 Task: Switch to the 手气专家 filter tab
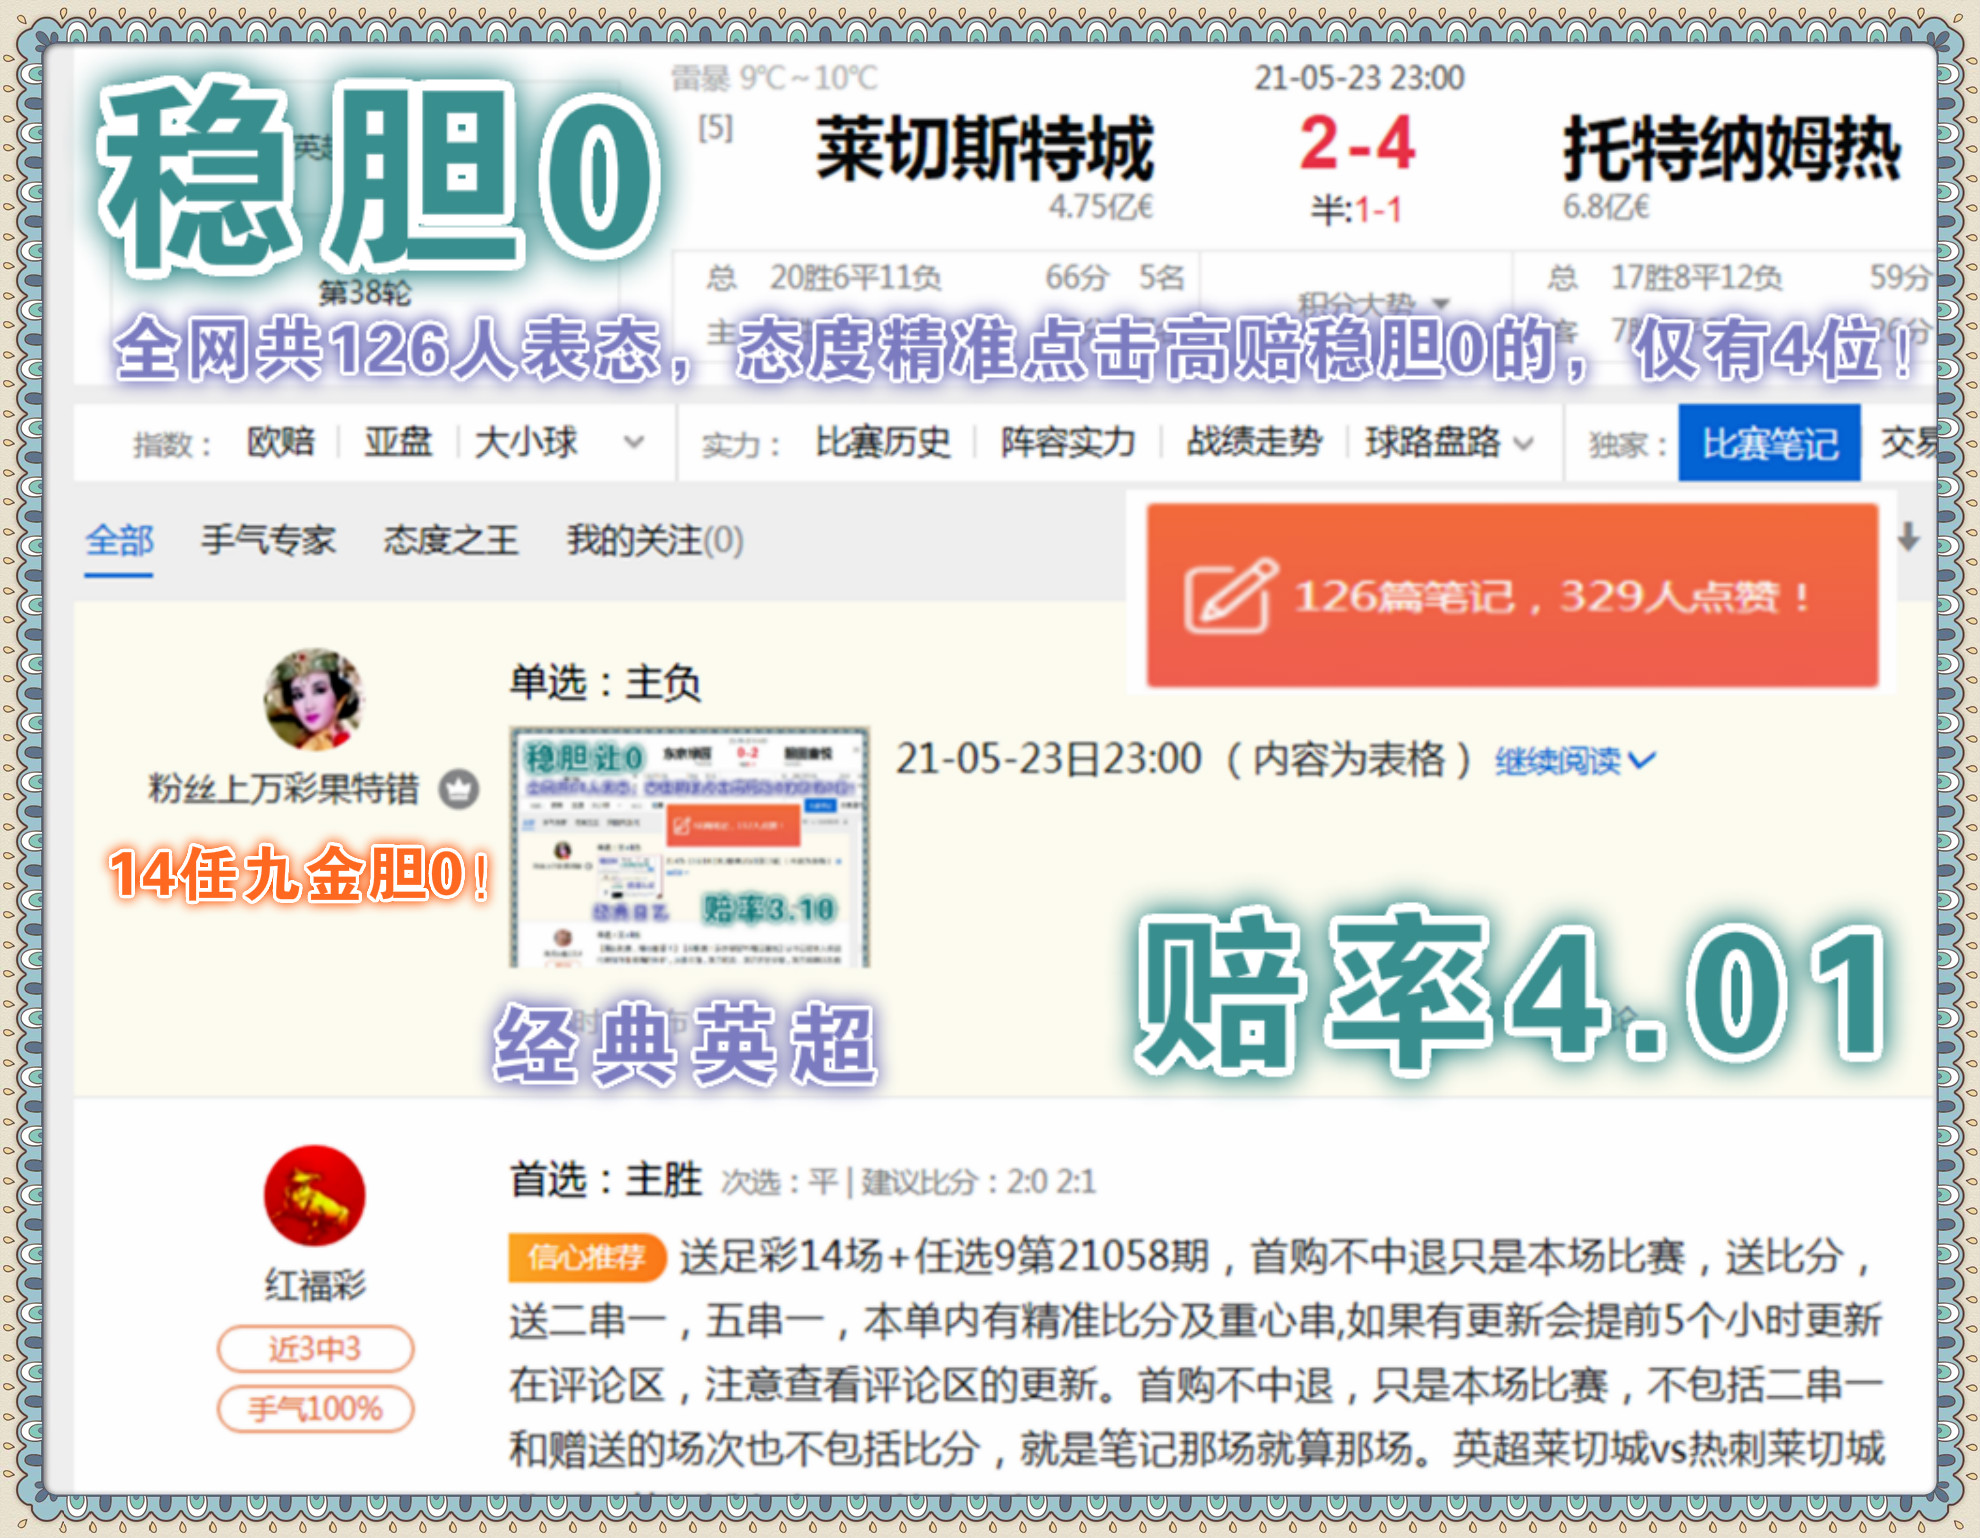(268, 541)
